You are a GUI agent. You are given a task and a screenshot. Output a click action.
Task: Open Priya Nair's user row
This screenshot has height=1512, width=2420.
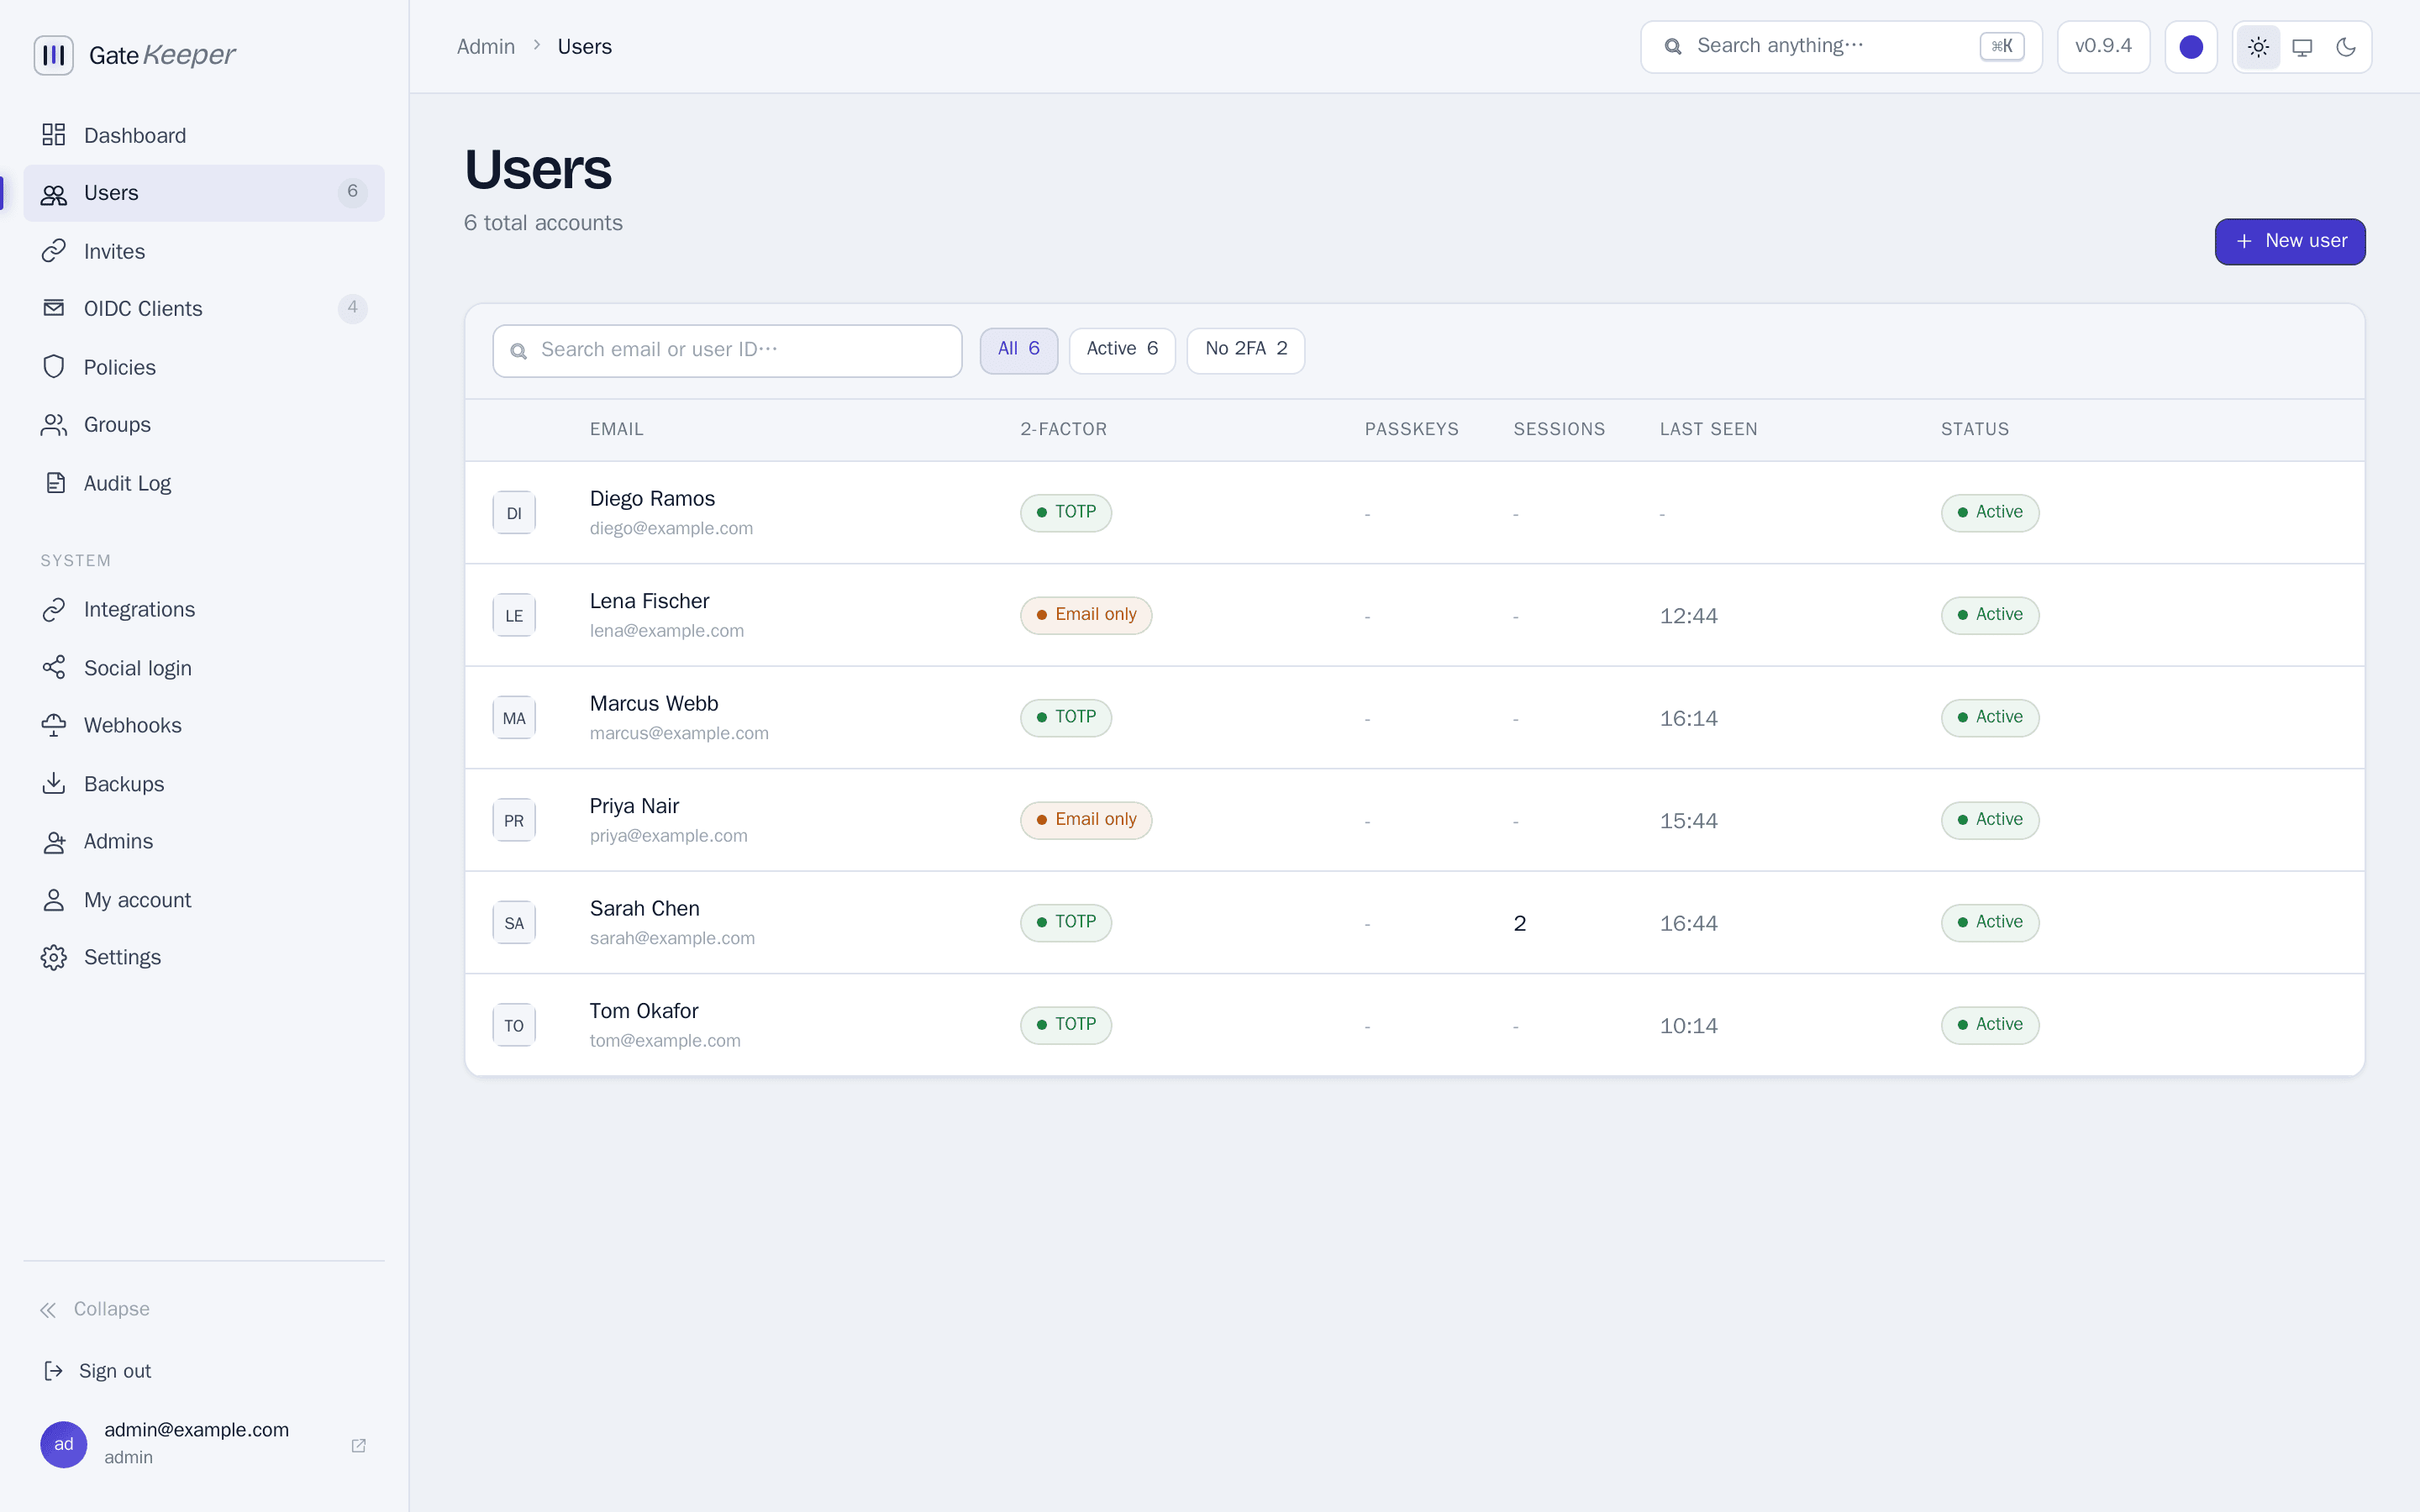(x=1414, y=820)
